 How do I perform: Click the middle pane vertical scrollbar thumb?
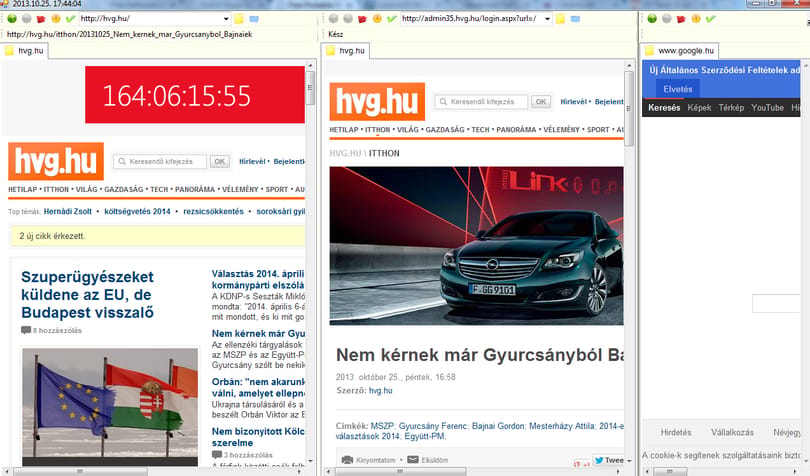[629, 109]
